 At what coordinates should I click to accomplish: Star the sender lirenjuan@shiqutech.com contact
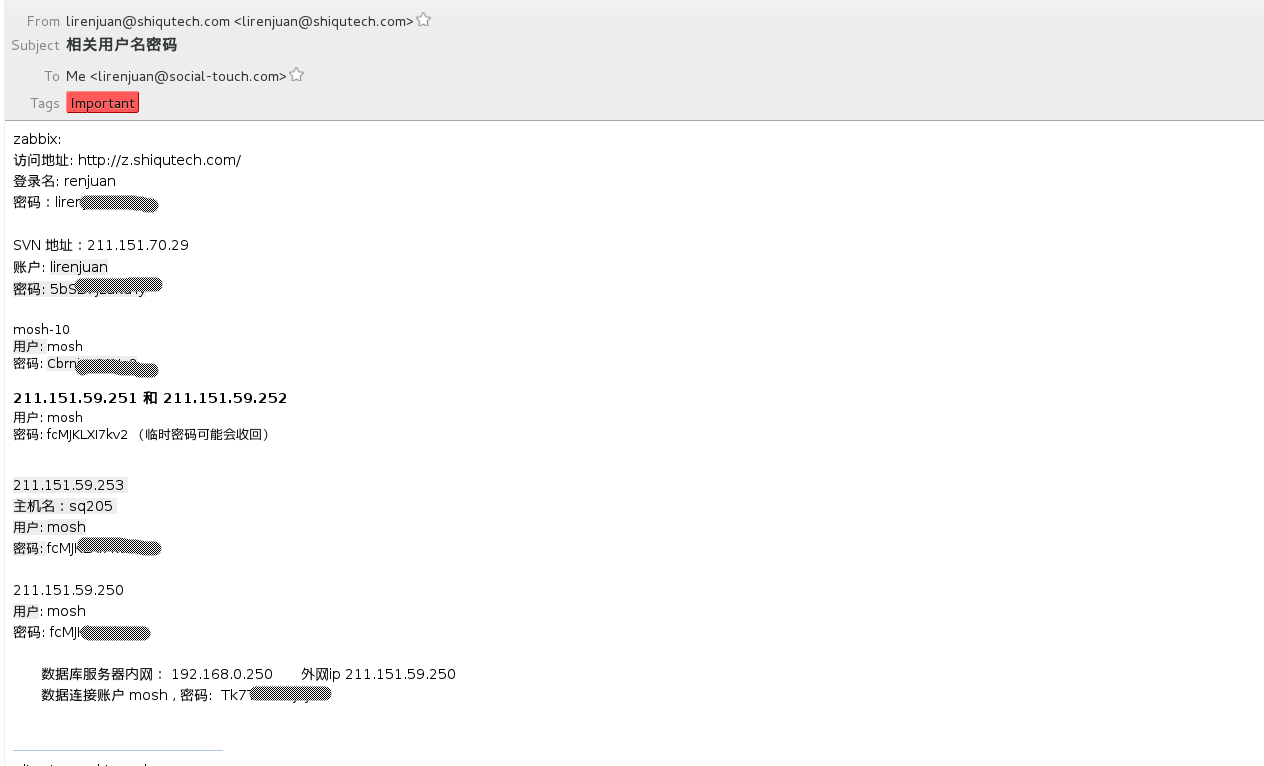(423, 19)
